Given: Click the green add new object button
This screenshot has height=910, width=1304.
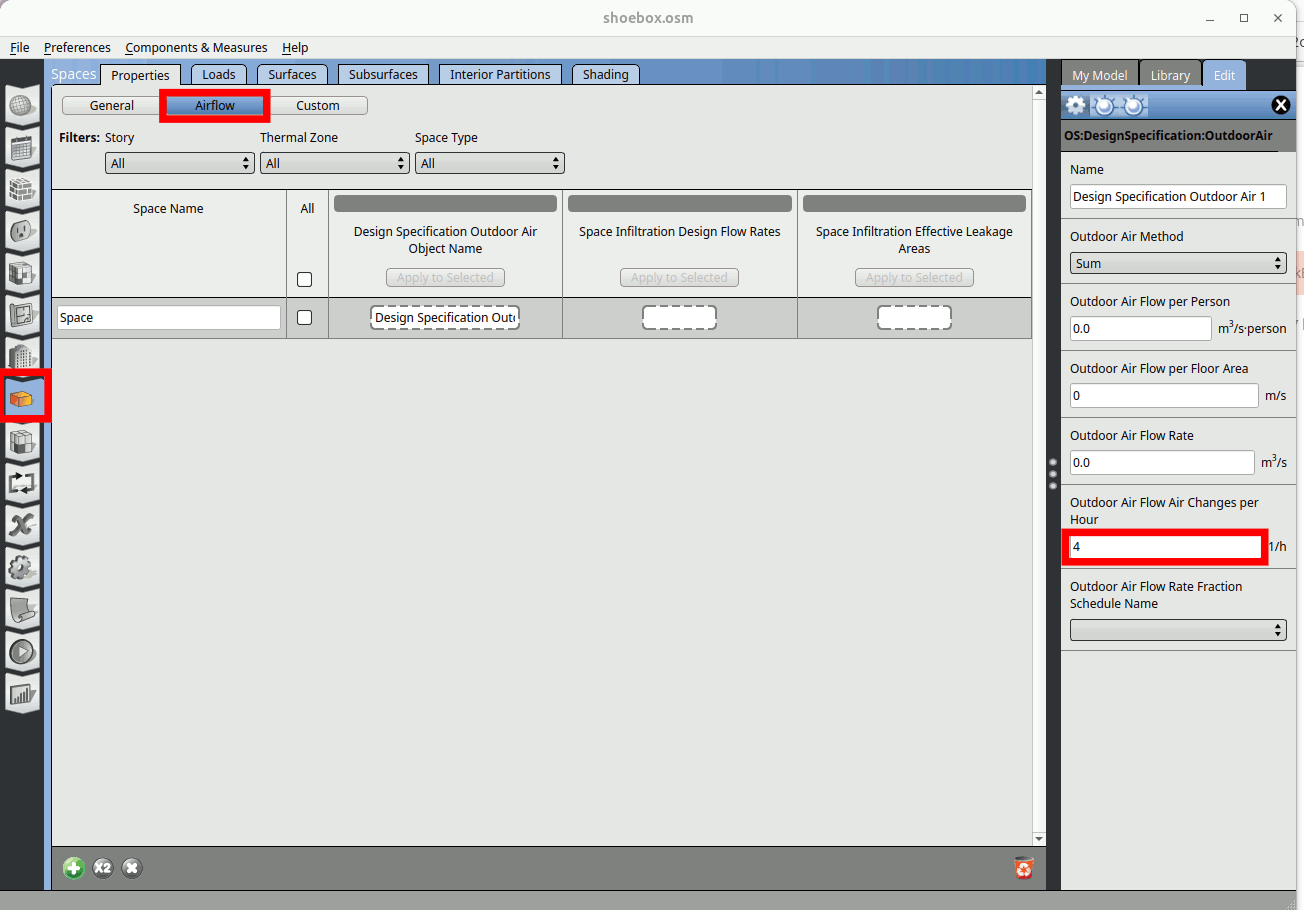Looking at the screenshot, I should click(74, 868).
